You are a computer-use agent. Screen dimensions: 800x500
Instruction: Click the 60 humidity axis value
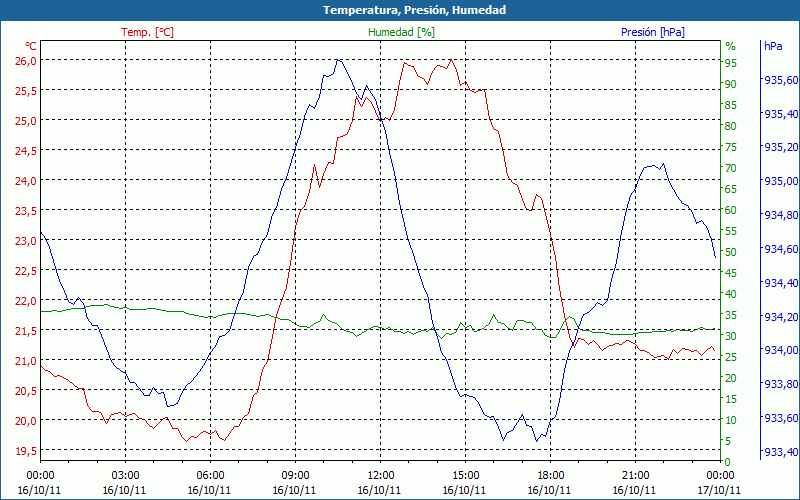click(731, 210)
